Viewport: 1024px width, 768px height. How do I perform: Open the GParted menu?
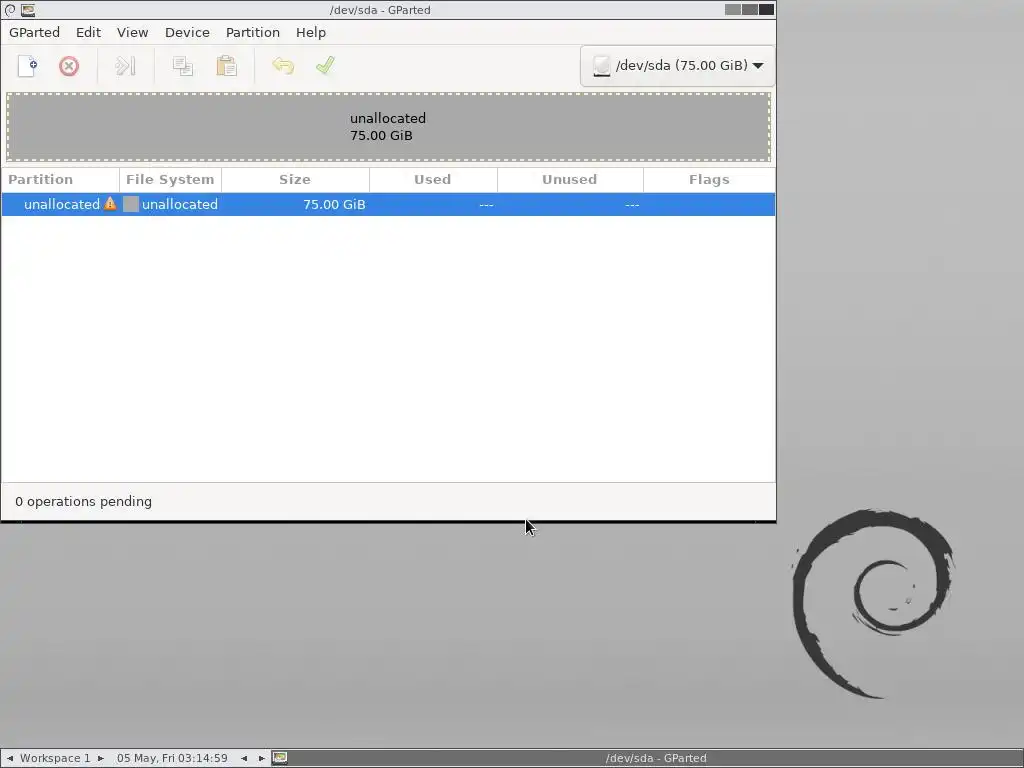point(35,32)
